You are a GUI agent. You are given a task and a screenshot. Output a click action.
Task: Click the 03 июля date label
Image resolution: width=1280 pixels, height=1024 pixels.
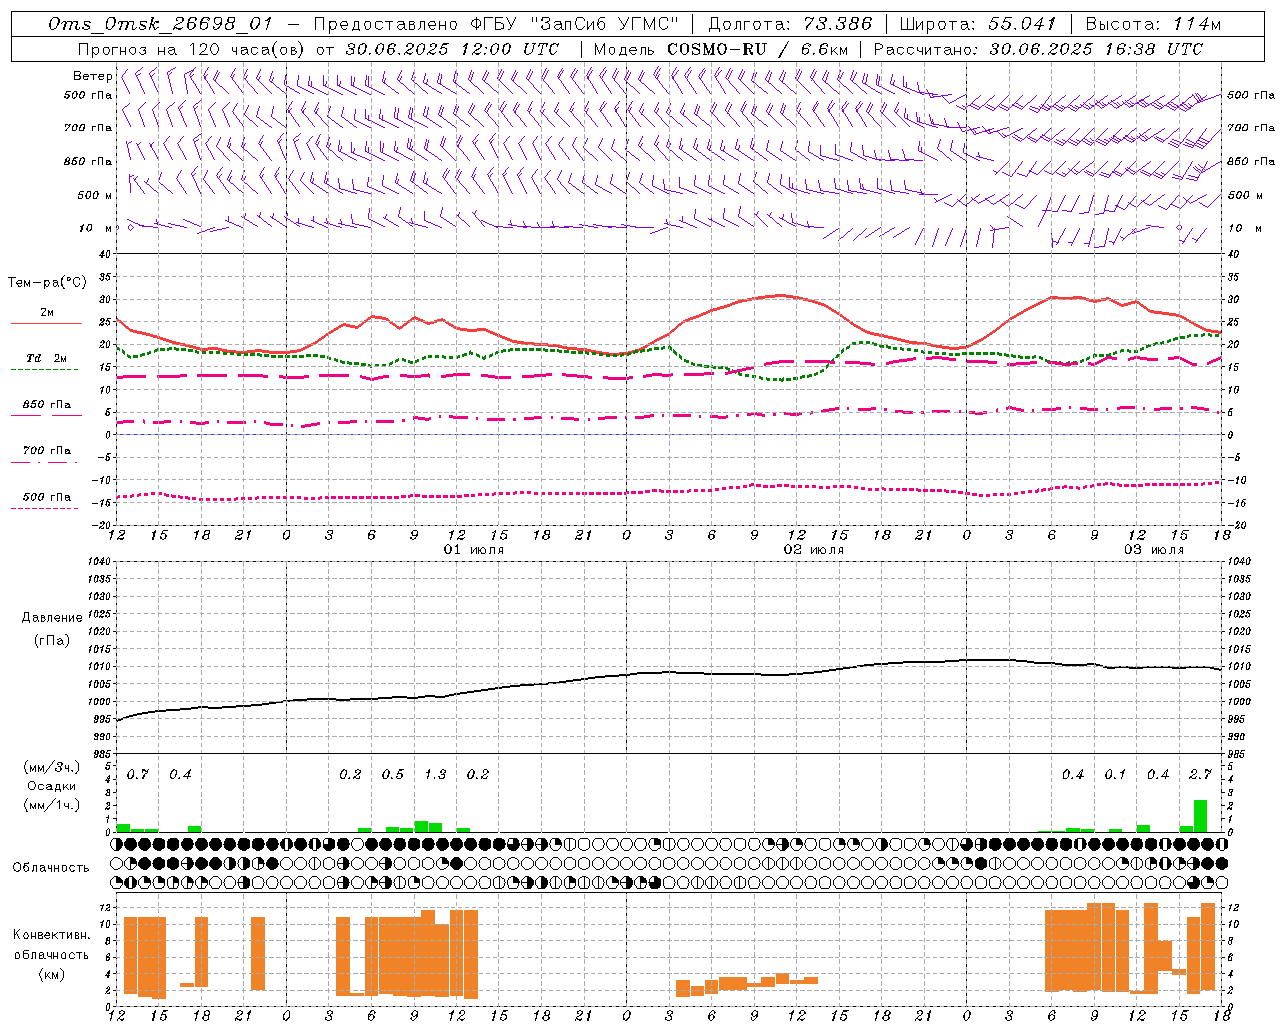coord(1153,550)
